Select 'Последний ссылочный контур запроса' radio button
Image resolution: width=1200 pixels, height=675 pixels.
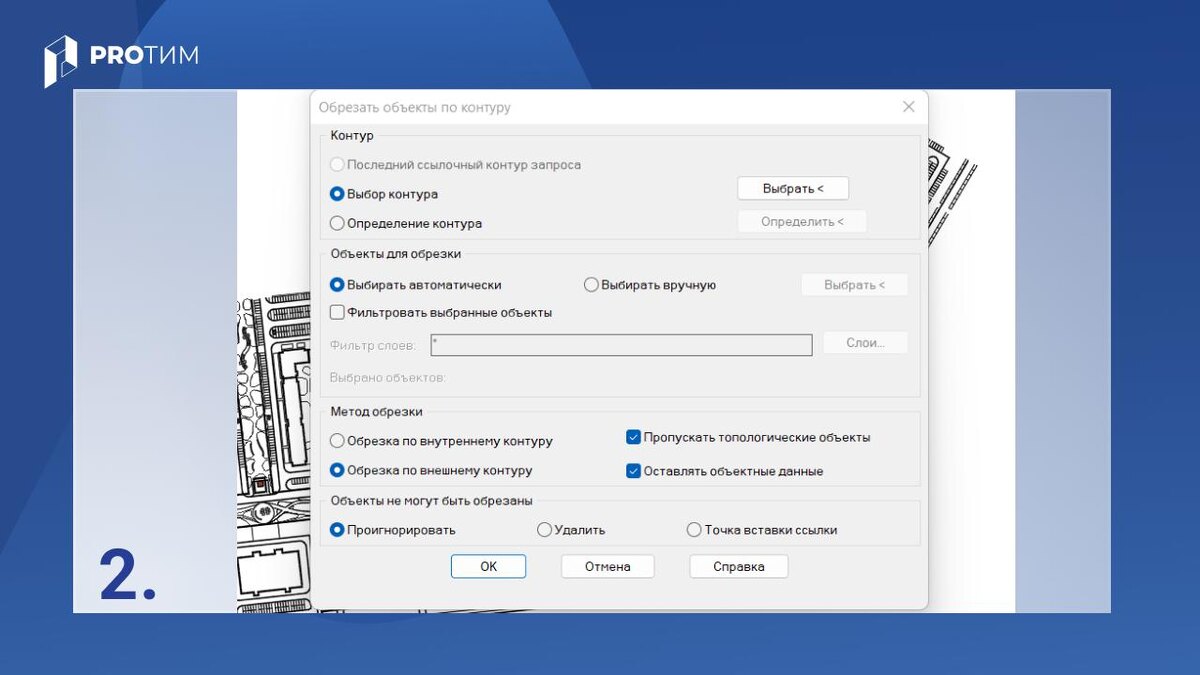[x=337, y=164]
